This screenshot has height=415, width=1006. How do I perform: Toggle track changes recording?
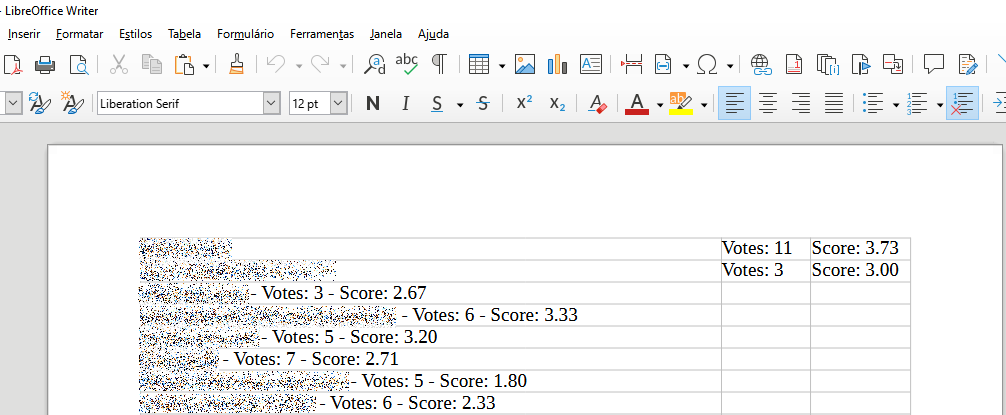968,64
